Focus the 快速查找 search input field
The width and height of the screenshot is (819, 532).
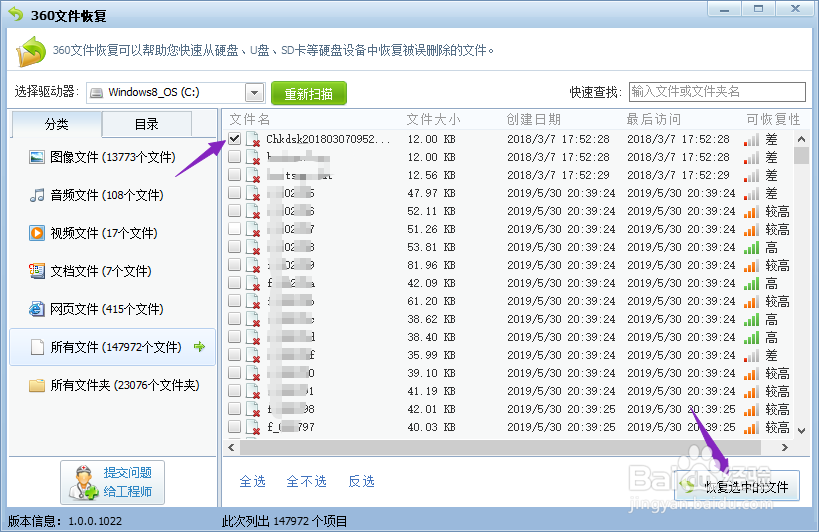(x=717, y=92)
